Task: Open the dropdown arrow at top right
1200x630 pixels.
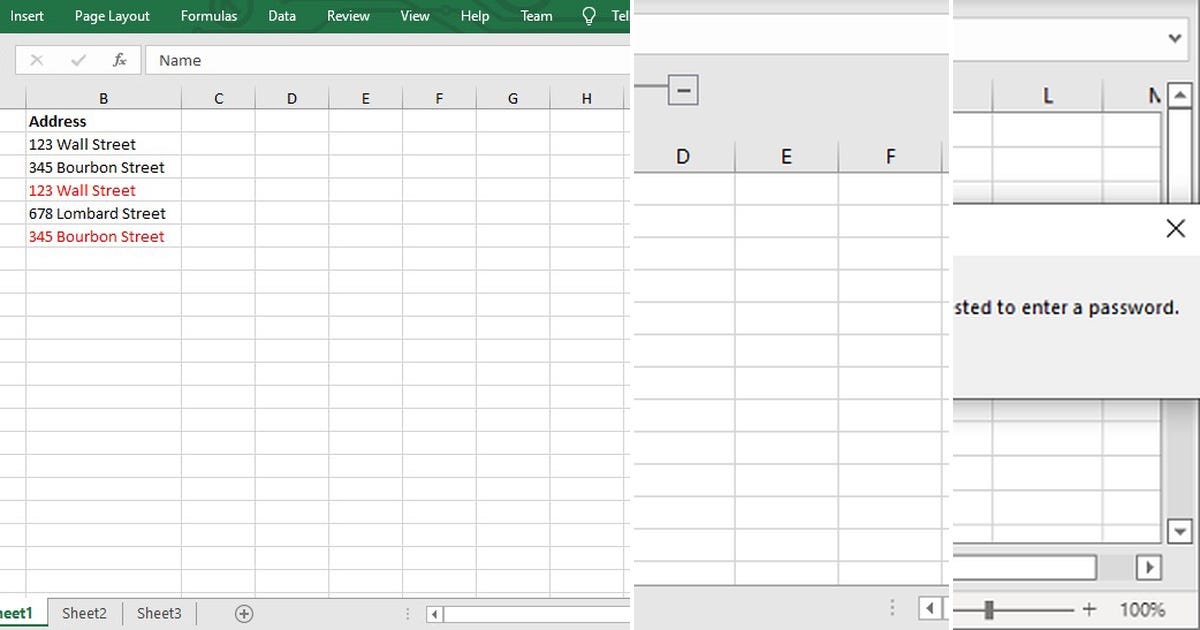Action: 1174,38
